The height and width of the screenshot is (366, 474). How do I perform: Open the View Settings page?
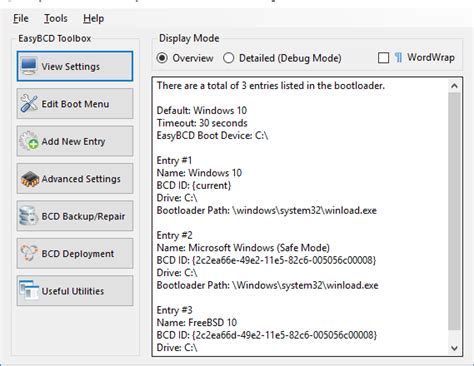pyautogui.click(x=75, y=66)
